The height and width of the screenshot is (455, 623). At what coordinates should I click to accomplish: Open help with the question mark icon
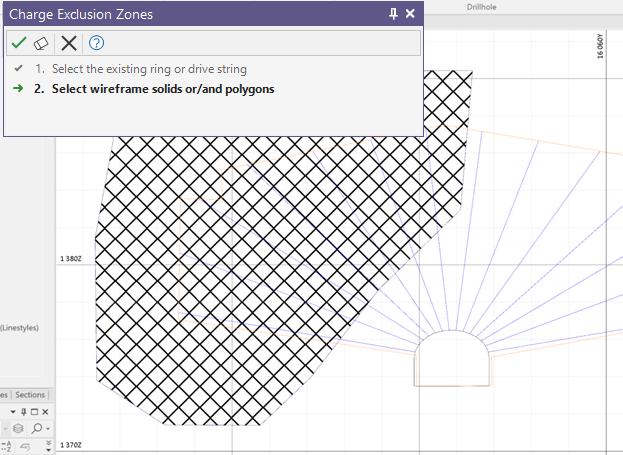click(96, 43)
